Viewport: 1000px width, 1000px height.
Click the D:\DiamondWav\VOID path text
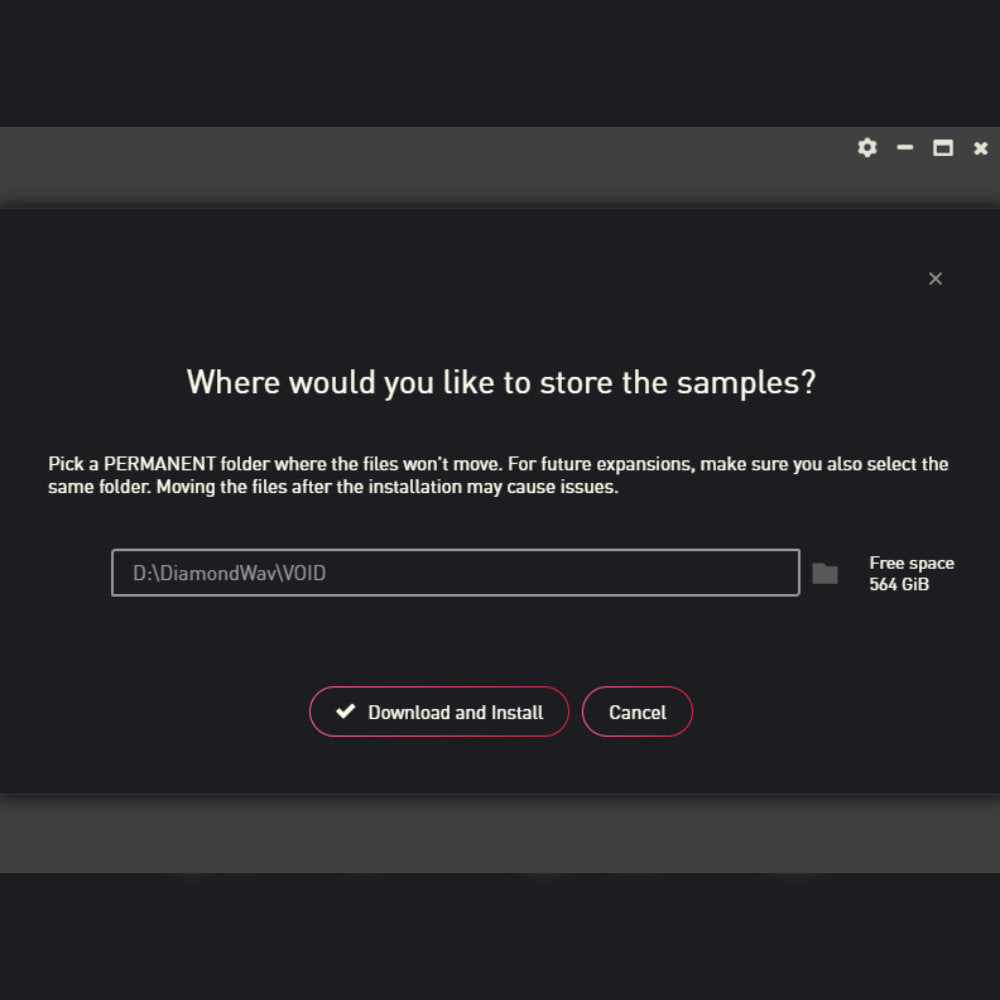click(x=229, y=574)
